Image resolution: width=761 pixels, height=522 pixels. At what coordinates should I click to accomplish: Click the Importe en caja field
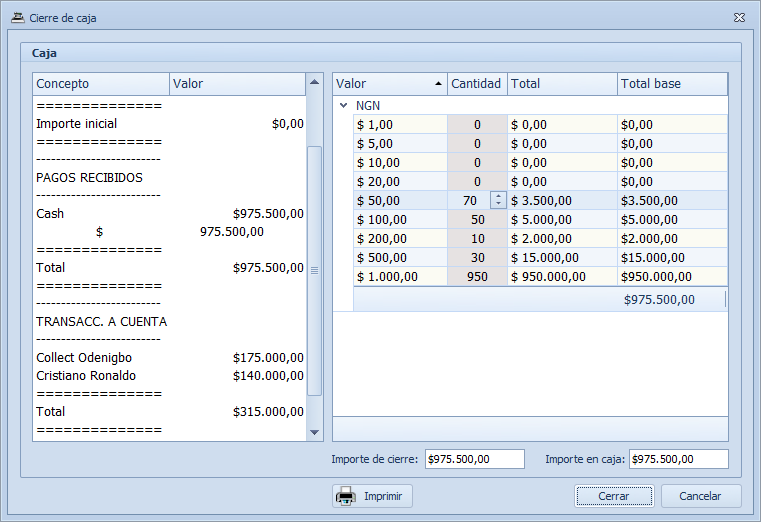tap(678, 459)
